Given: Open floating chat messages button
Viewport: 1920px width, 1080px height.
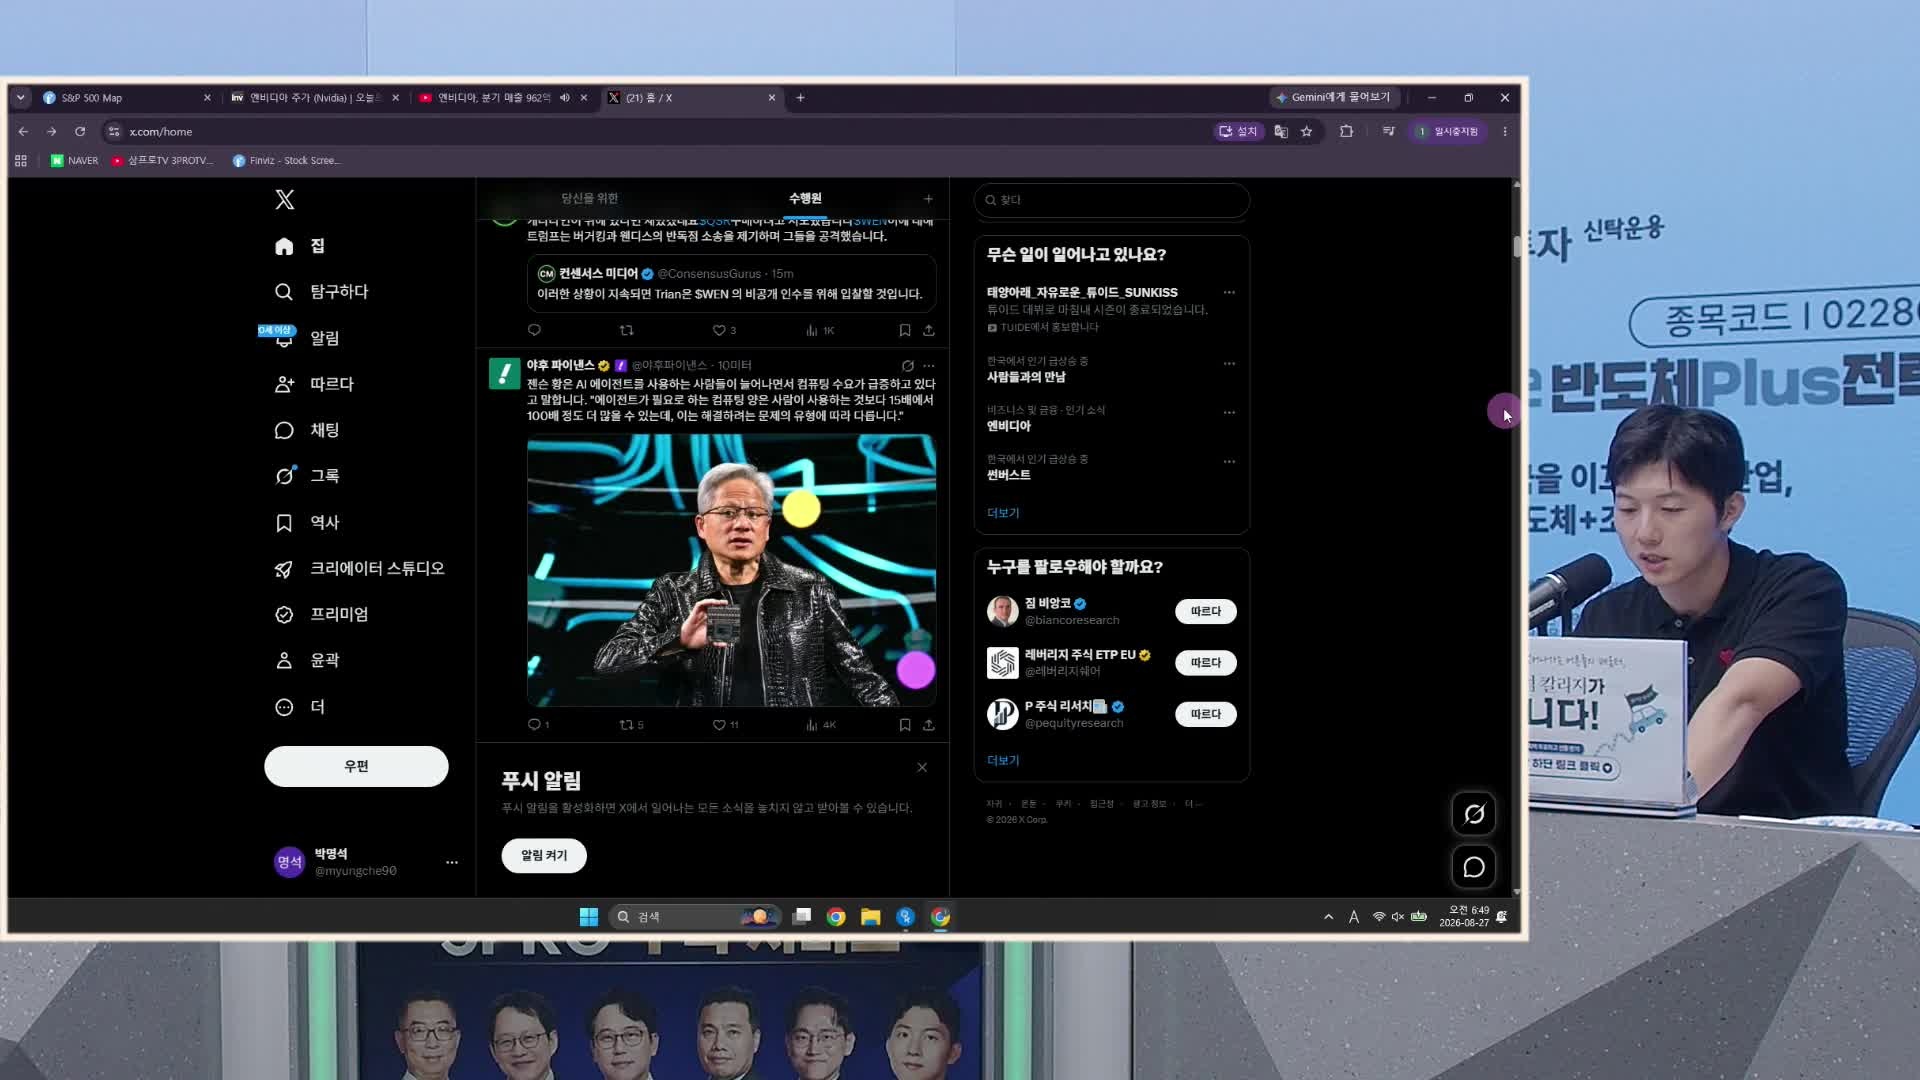Looking at the screenshot, I should pyautogui.click(x=1474, y=867).
